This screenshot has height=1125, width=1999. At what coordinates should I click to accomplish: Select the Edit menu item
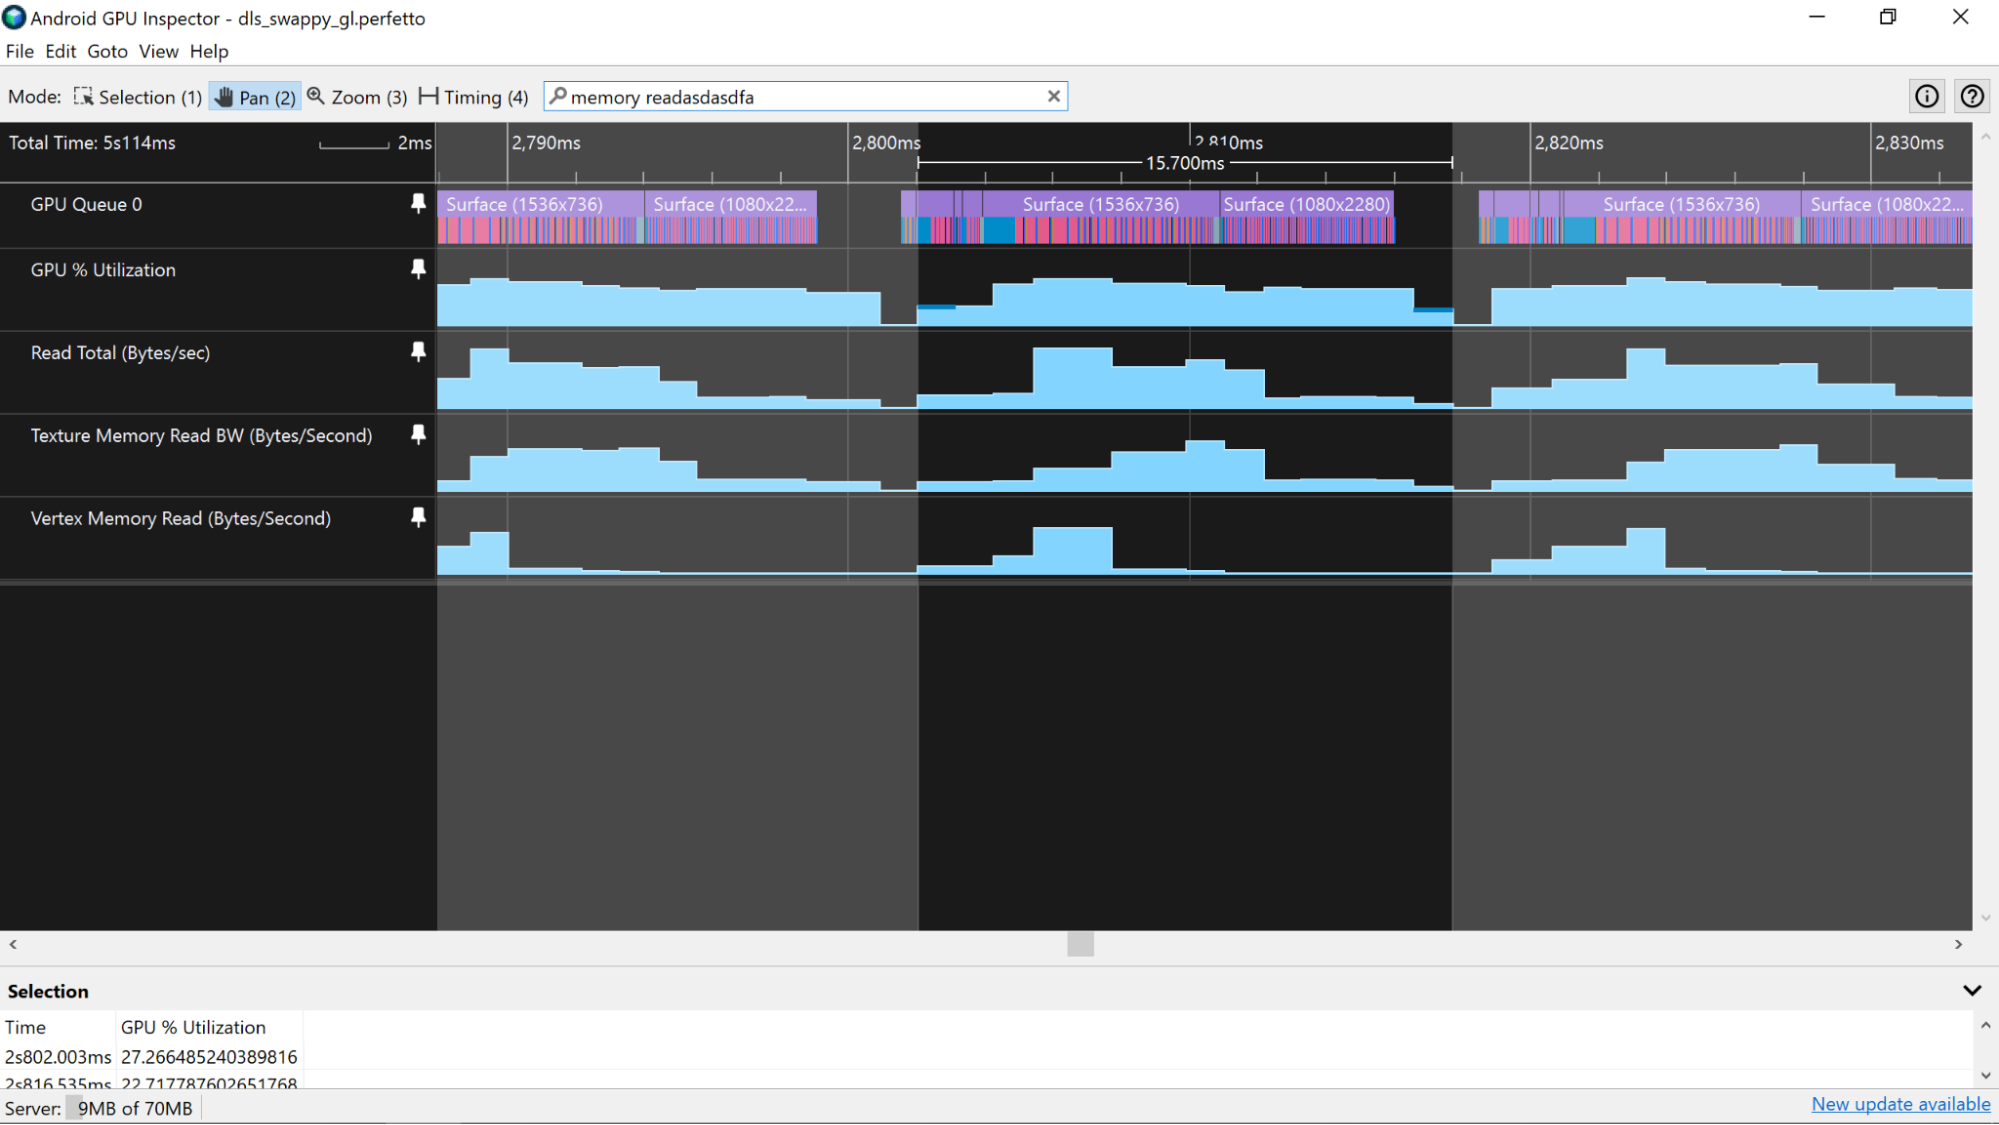coord(58,51)
